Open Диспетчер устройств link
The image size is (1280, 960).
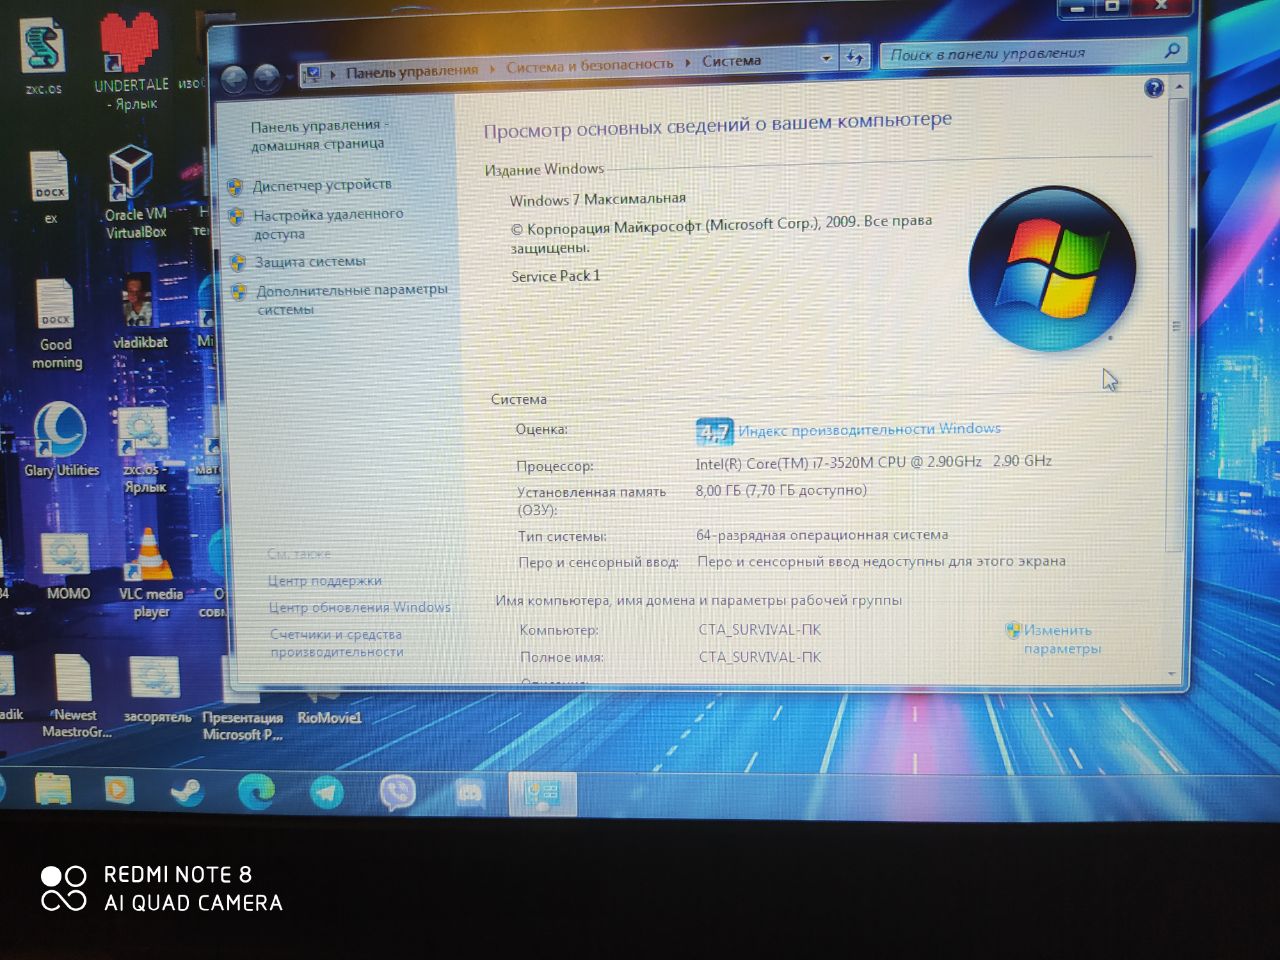(322, 185)
